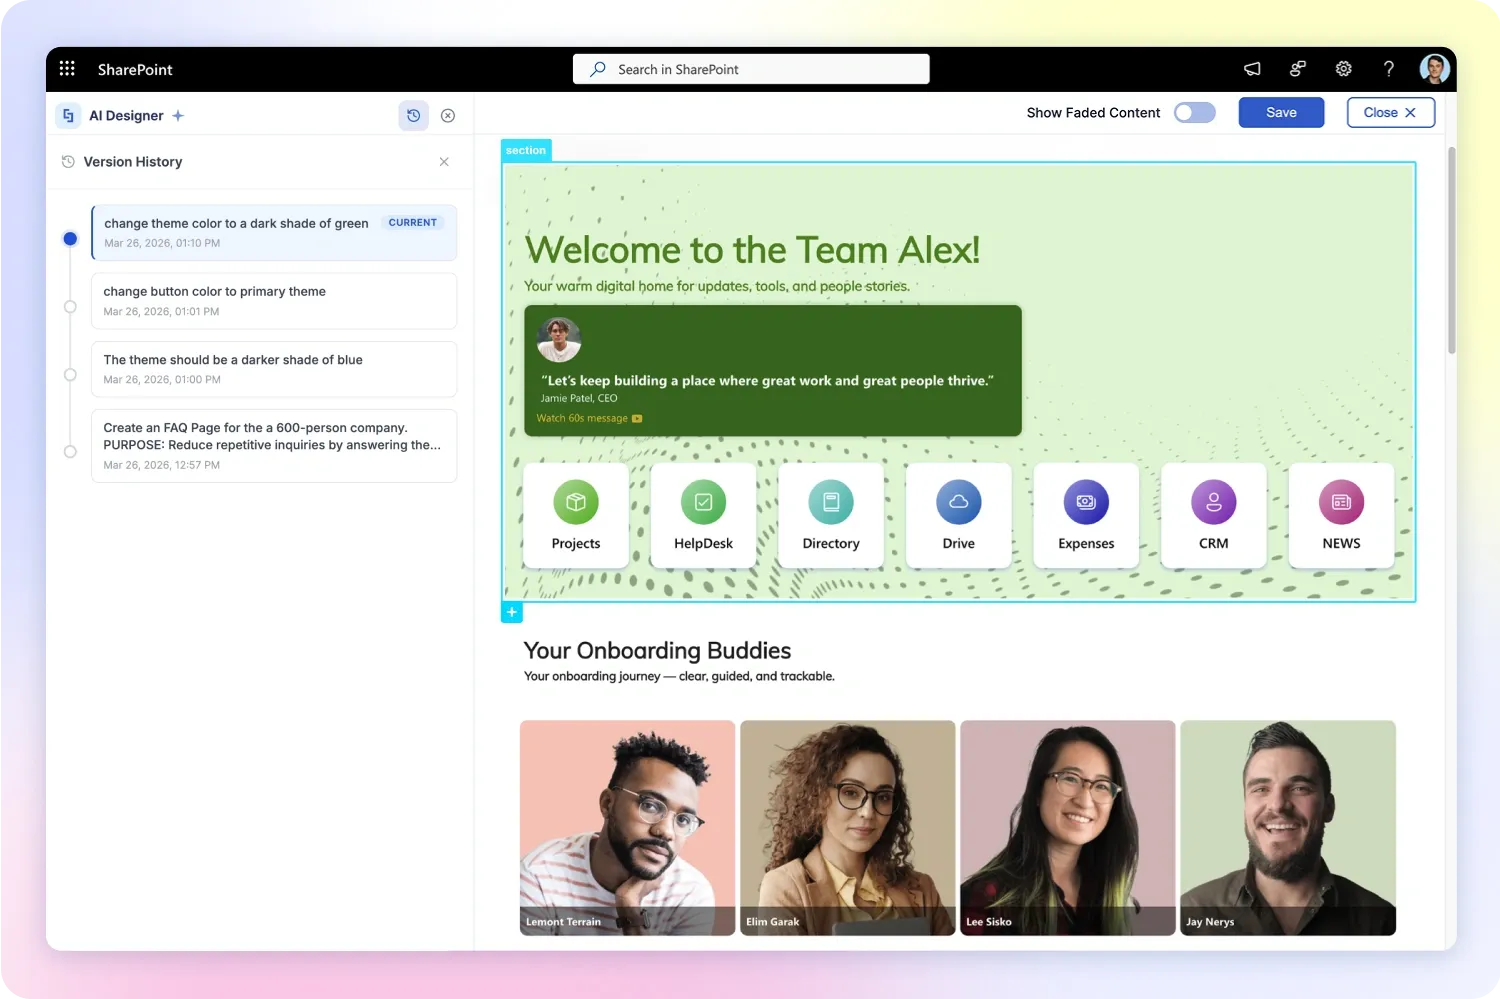Select 'change theme color to a dark shade of green' version

(274, 233)
